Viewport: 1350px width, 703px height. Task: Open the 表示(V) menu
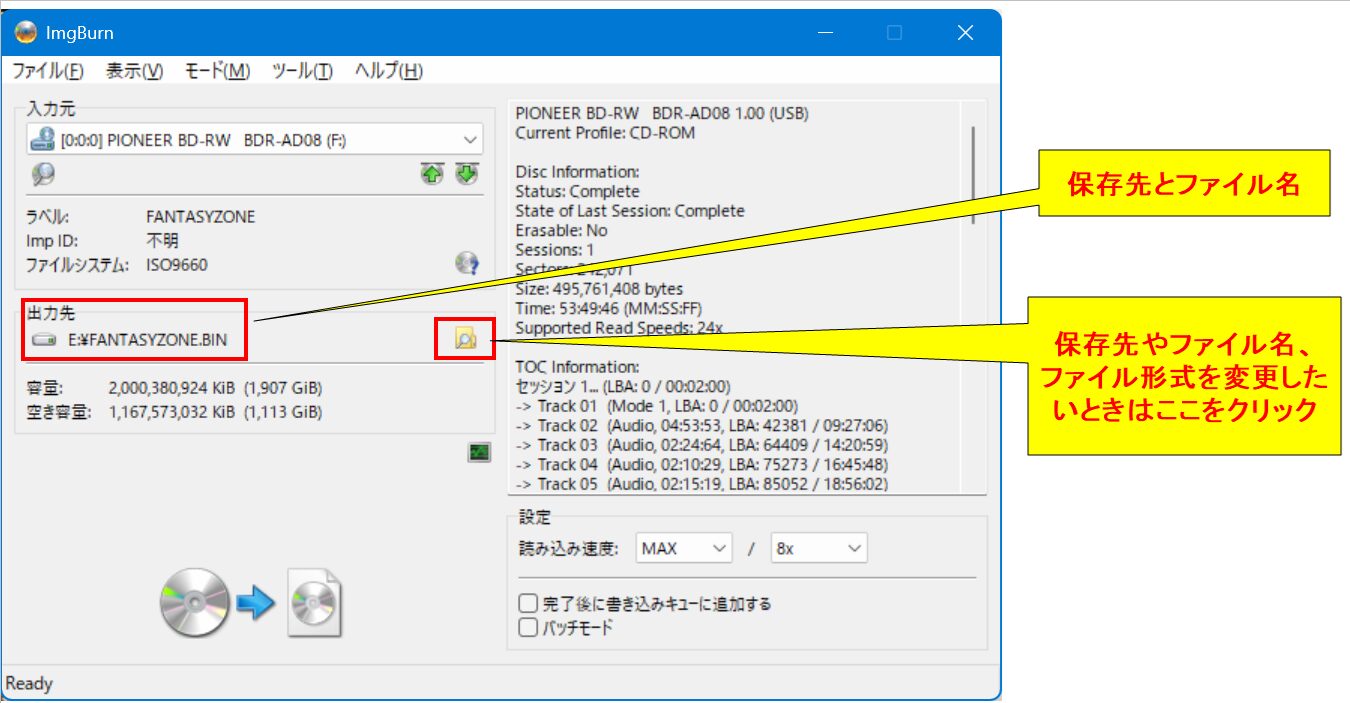(x=134, y=71)
